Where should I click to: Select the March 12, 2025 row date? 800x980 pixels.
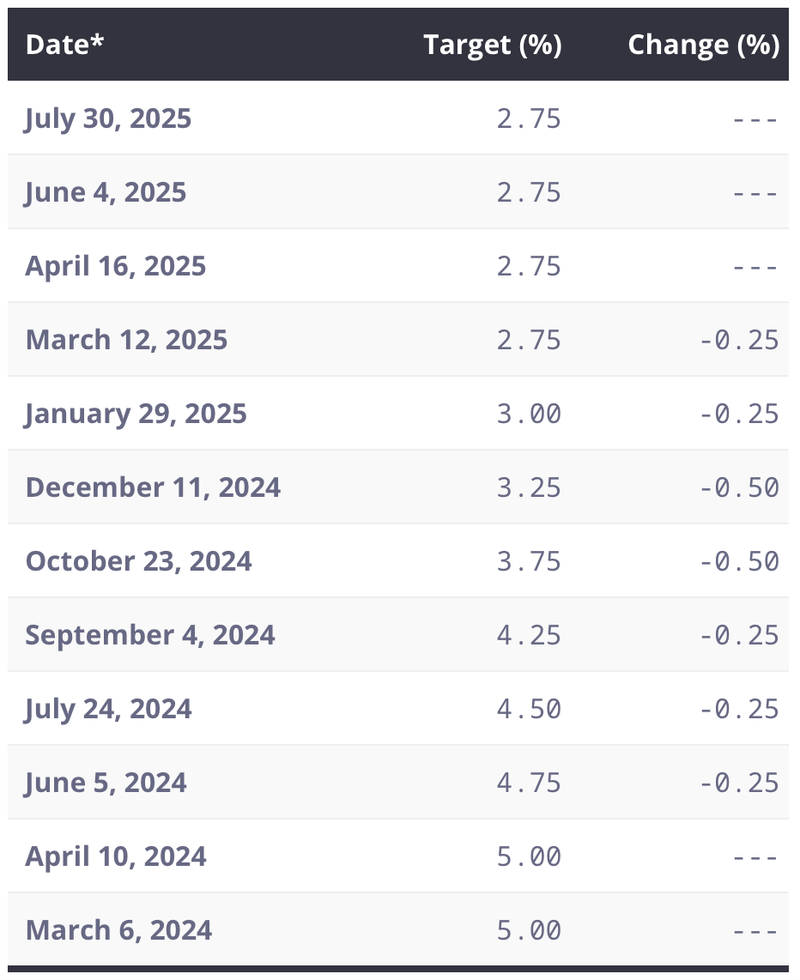coord(126,340)
